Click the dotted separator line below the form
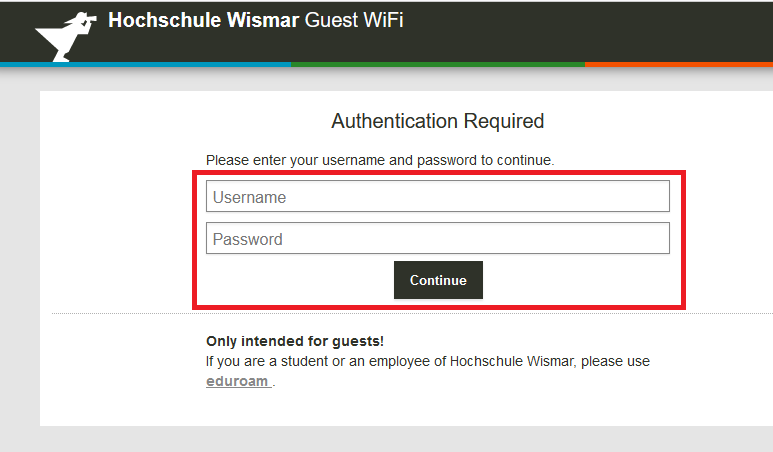773x452 pixels. [x=412, y=313]
